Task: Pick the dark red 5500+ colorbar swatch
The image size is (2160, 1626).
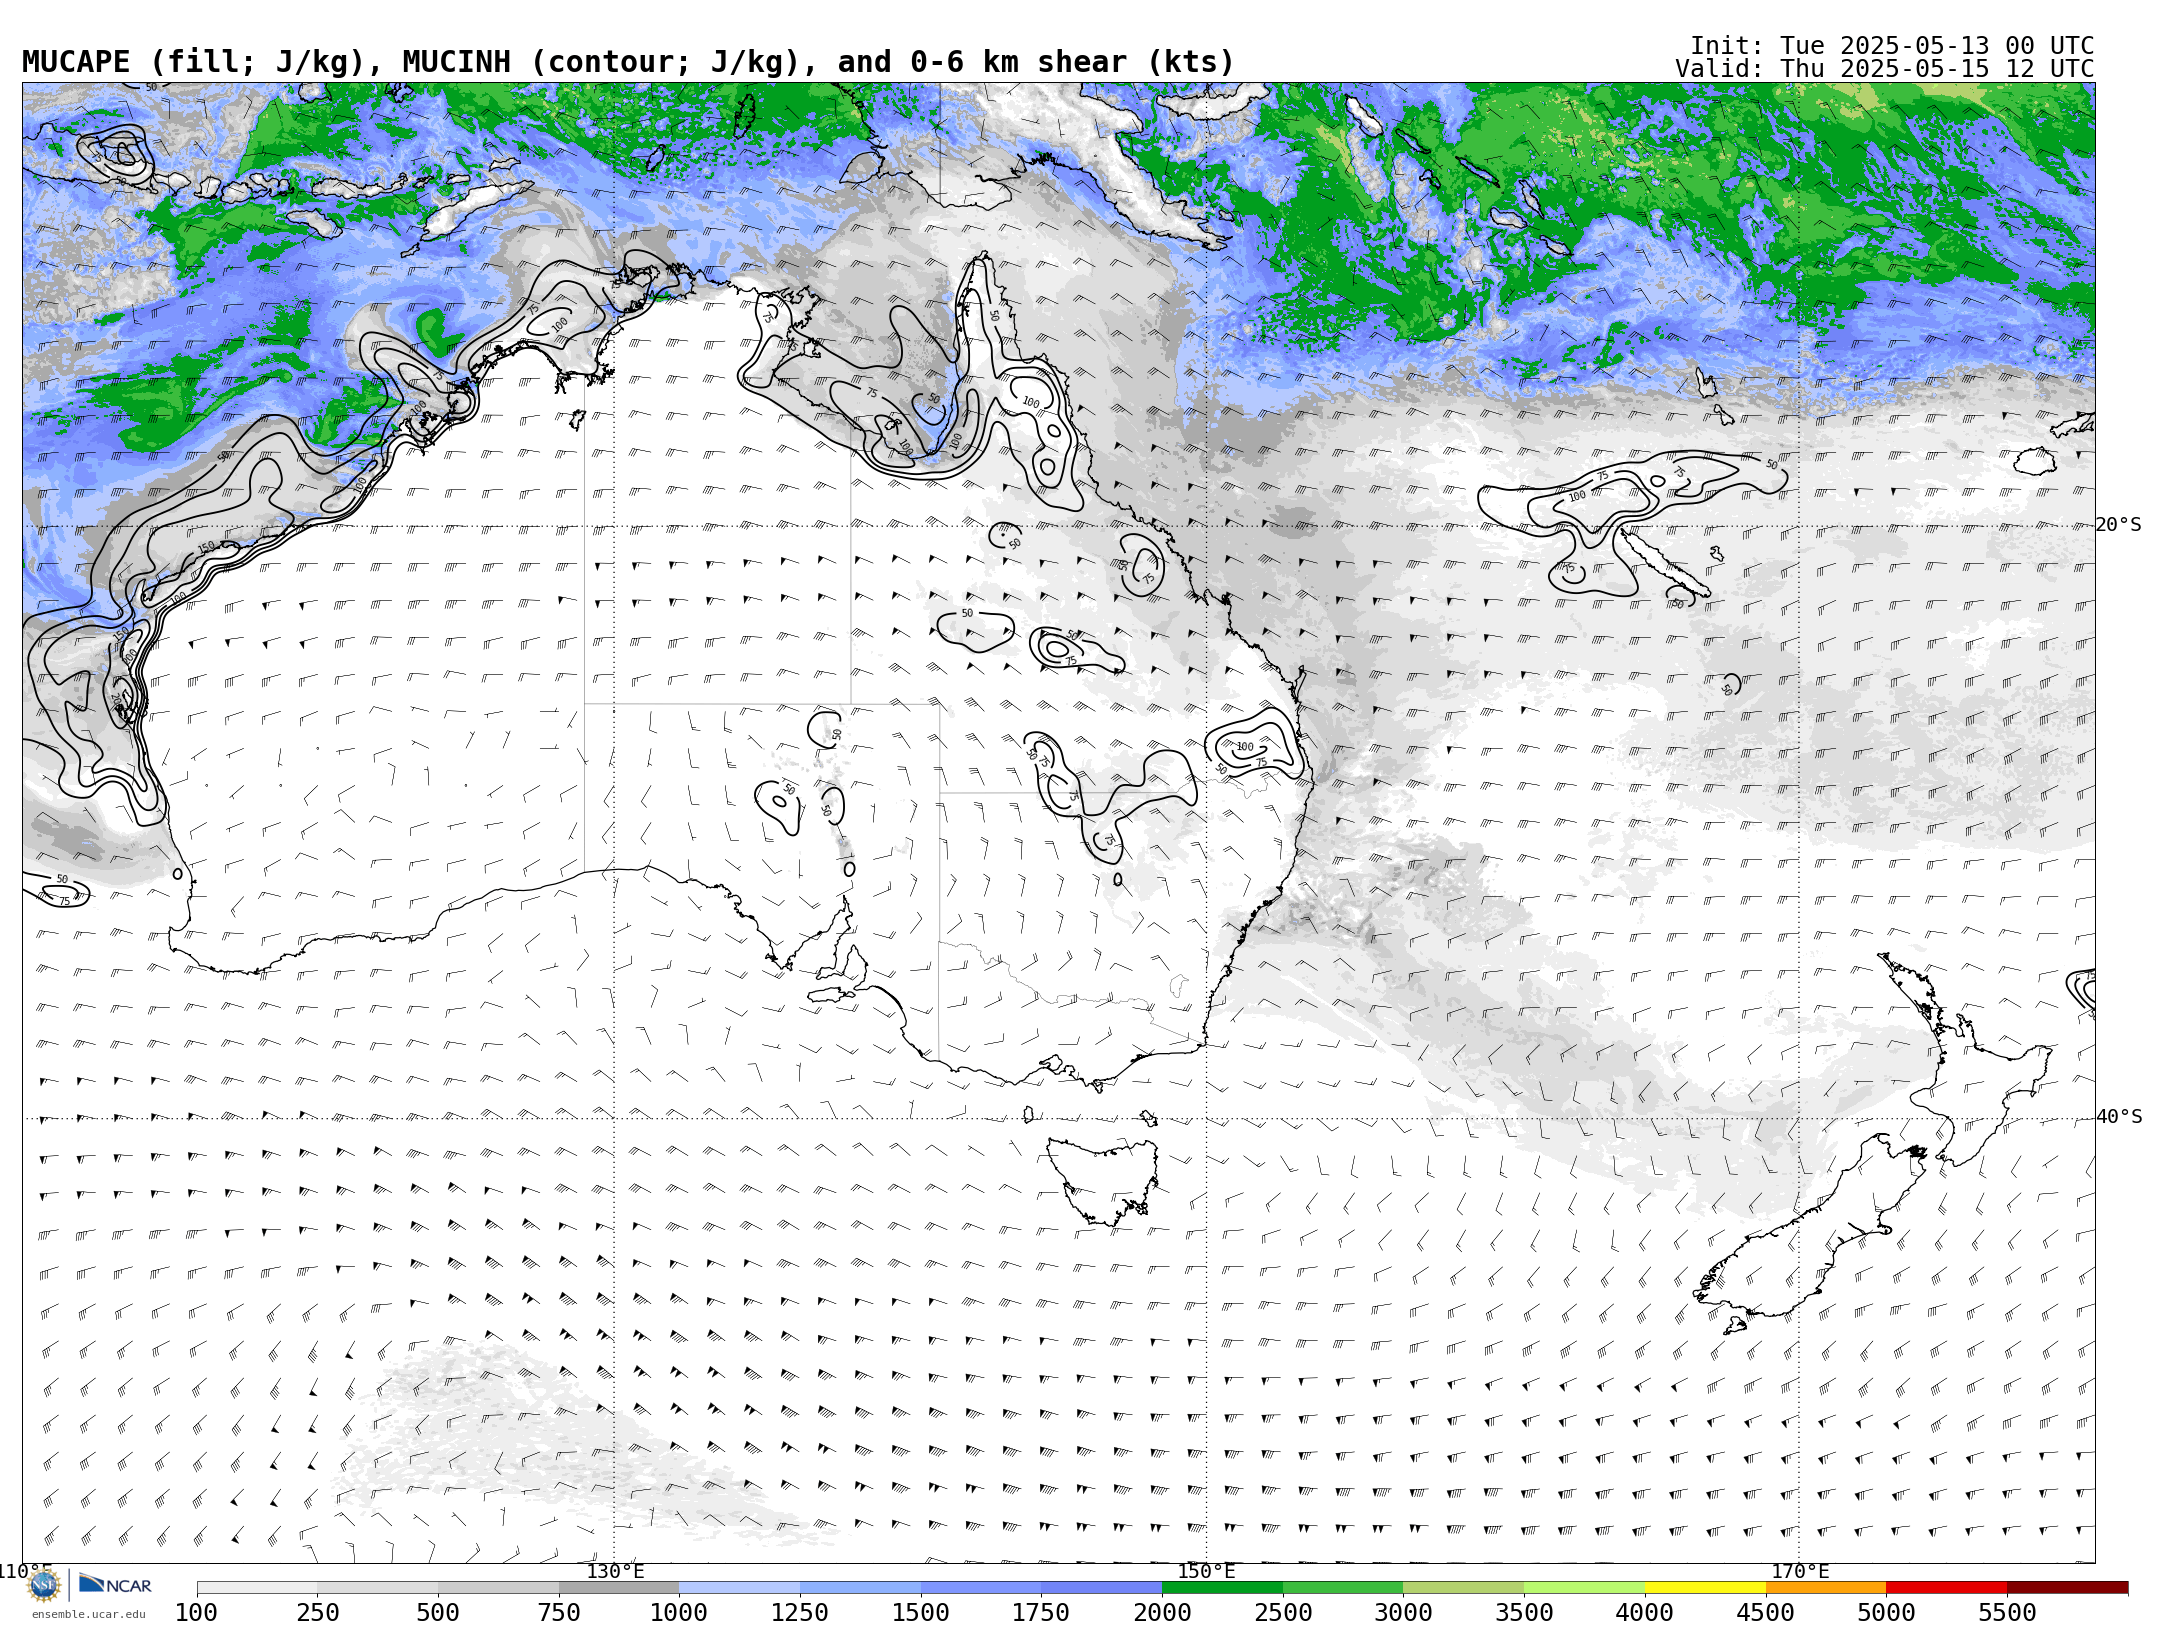Action: tap(2067, 1588)
